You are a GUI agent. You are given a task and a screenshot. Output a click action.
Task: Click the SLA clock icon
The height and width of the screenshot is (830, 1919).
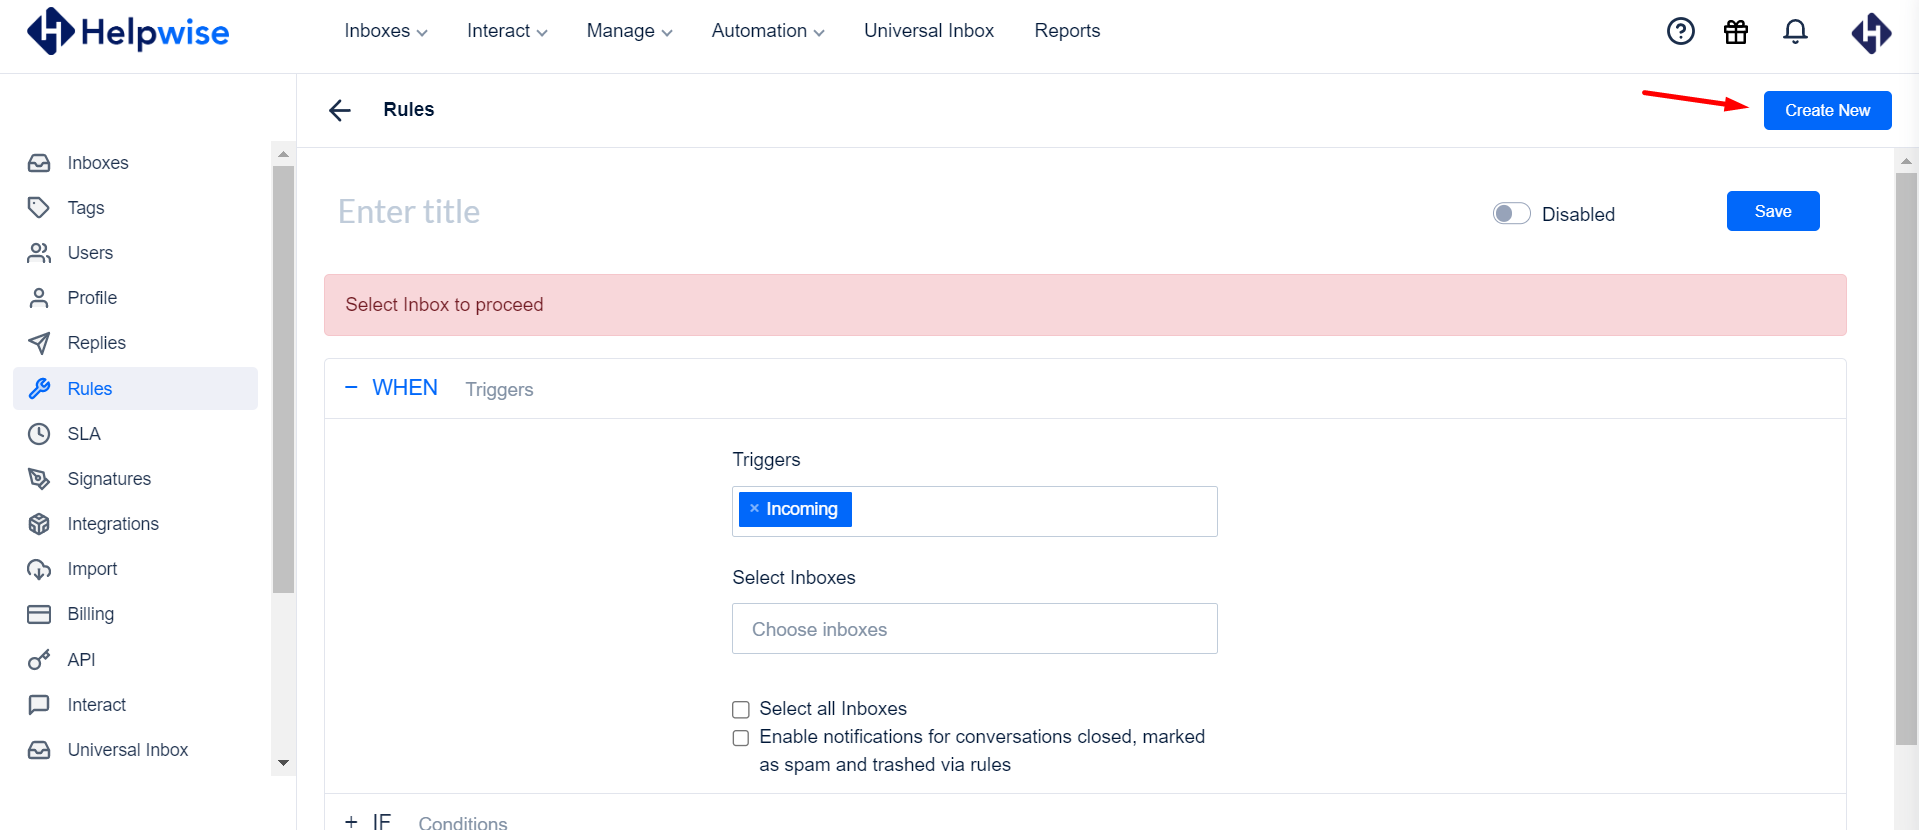click(x=39, y=434)
